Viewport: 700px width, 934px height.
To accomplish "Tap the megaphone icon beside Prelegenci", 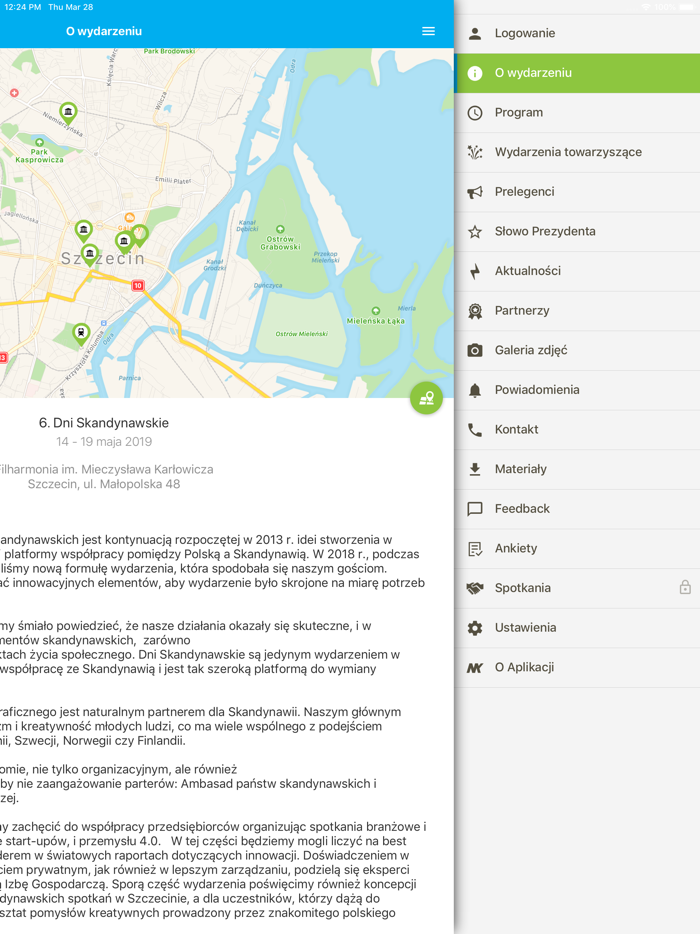I will point(475,192).
